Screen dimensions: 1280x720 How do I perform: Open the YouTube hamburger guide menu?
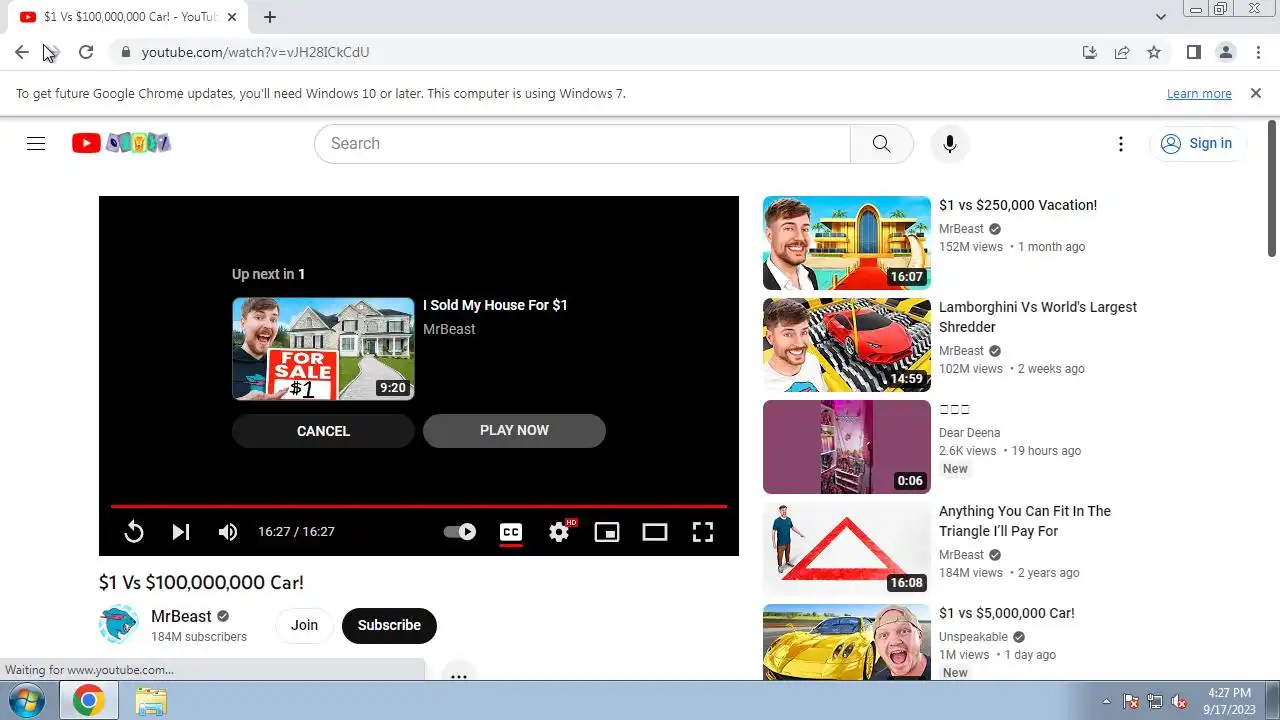(x=36, y=143)
